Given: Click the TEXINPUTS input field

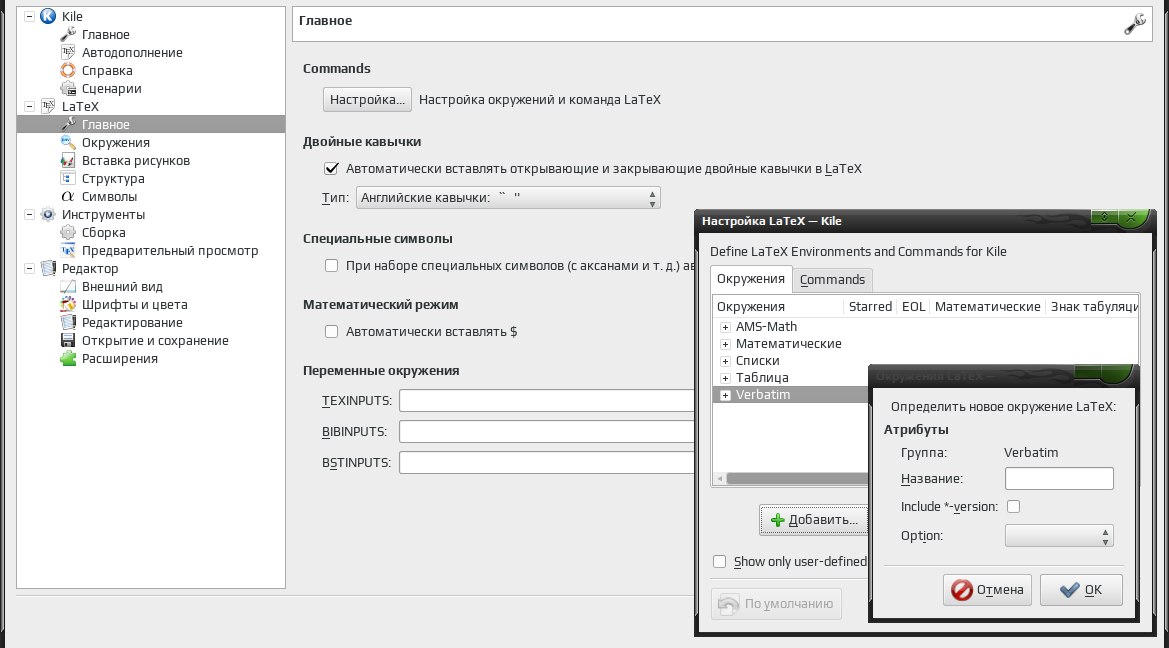Looking at the screenshot, I should 547,400.
